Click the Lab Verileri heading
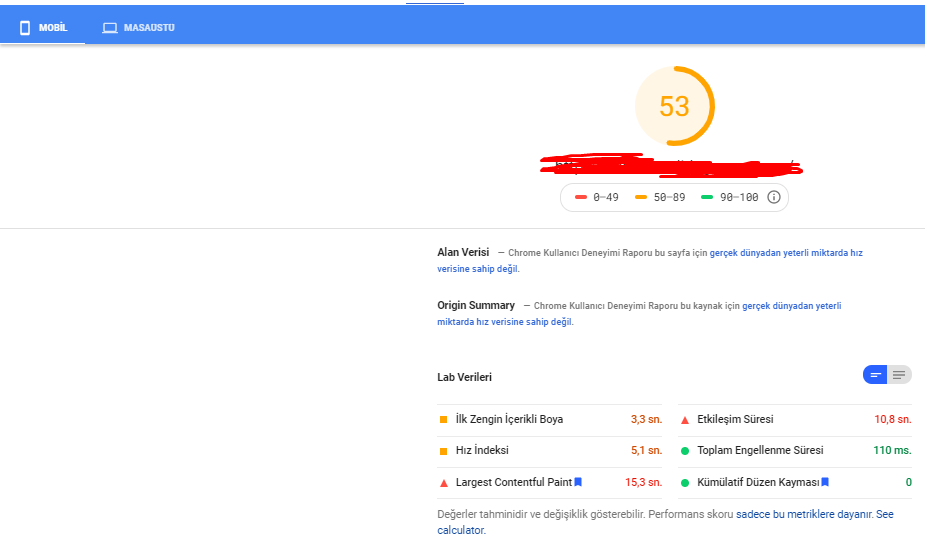925x536 pixels. pyautogui.click(x=464, y=377)
